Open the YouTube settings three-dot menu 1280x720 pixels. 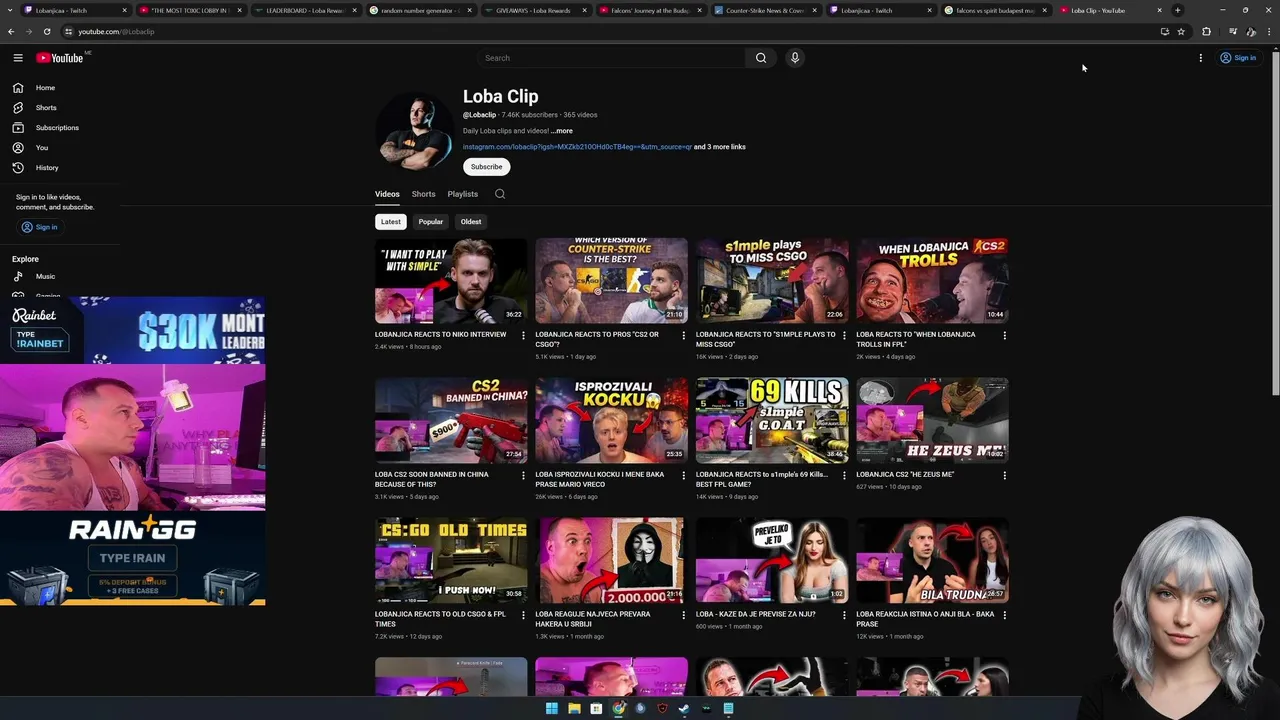tap(1201, 58)
